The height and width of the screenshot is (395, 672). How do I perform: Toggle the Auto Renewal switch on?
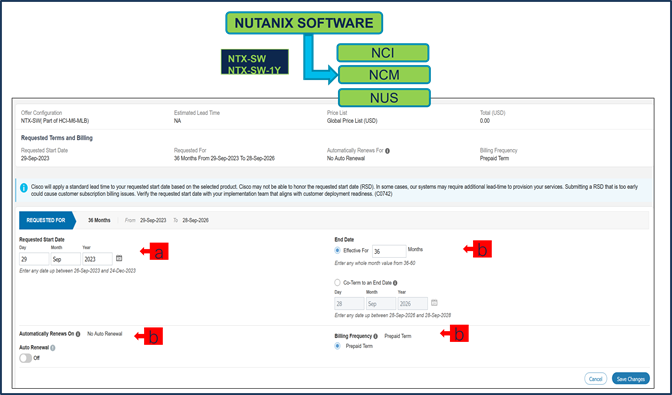coord(26,358)
